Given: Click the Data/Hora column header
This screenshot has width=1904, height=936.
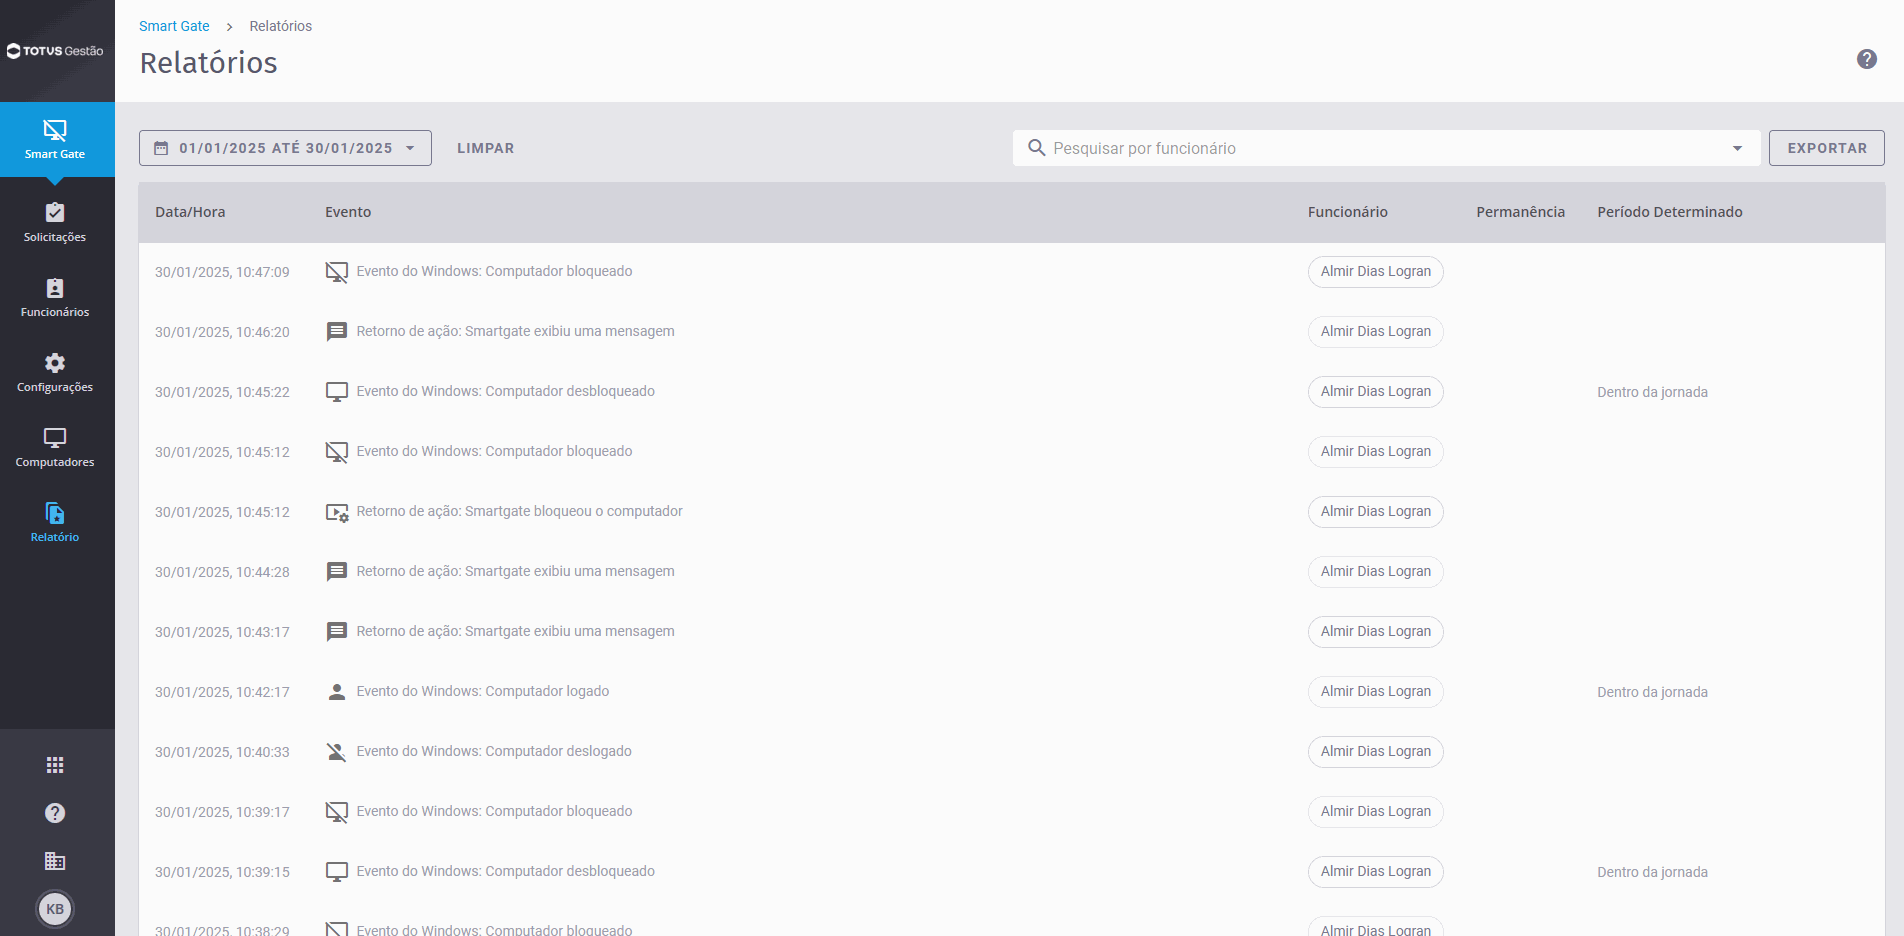Looking at the screenshot, I should point(190,212).
